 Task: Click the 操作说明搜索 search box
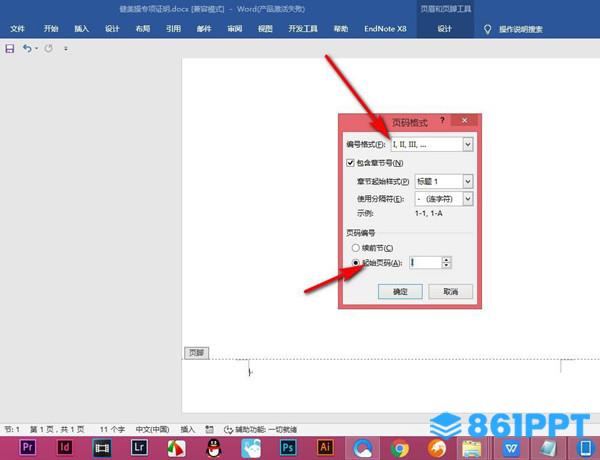(521, 29)
